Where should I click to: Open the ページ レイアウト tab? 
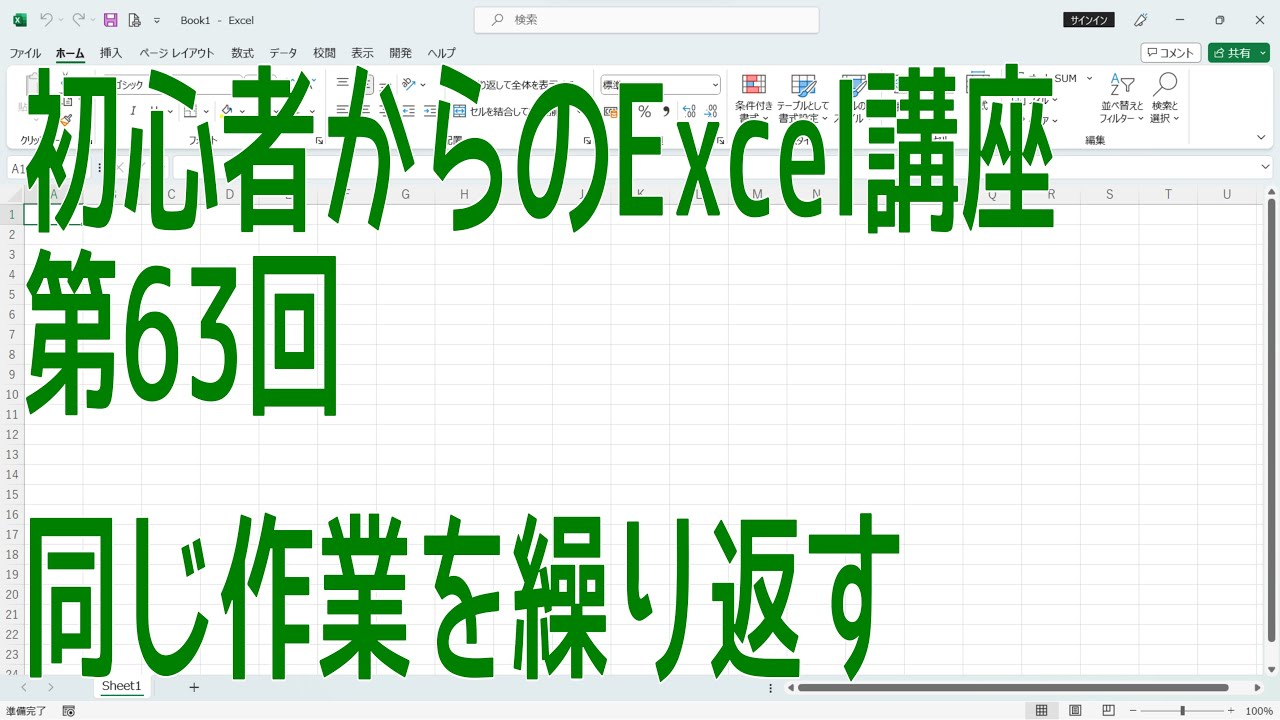coord(177,53)
